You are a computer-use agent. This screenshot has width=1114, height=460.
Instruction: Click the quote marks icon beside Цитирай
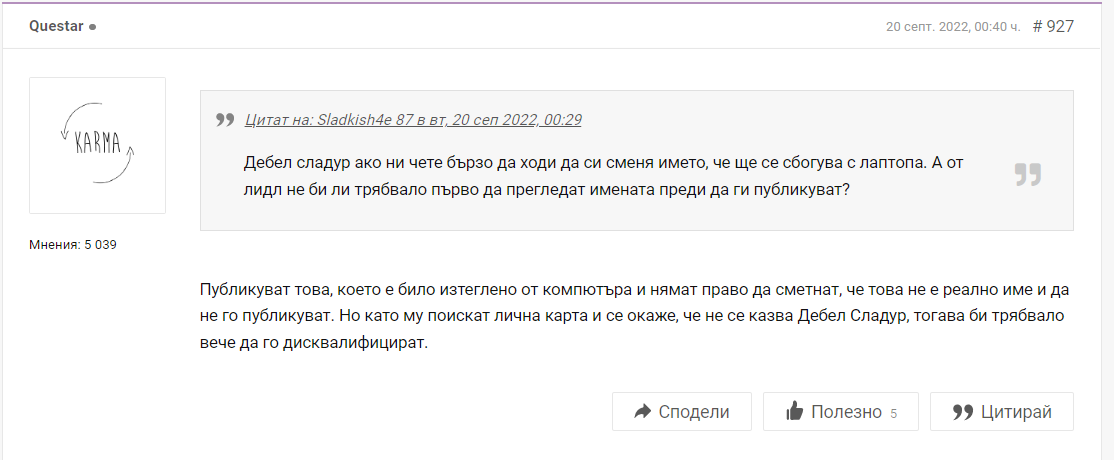[x=963, y=412]
